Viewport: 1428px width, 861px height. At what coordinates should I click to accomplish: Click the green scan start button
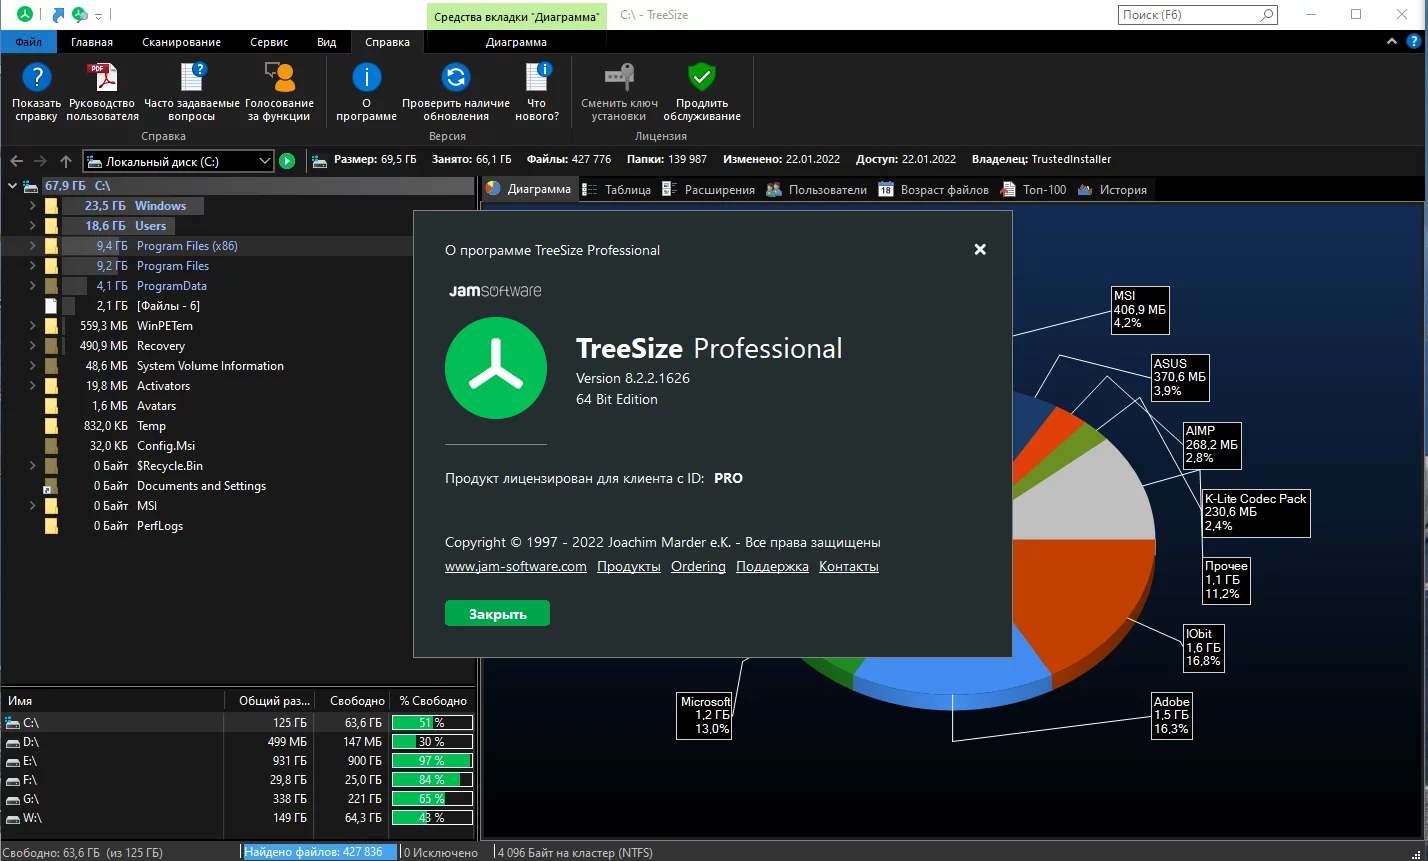(287, 161)
